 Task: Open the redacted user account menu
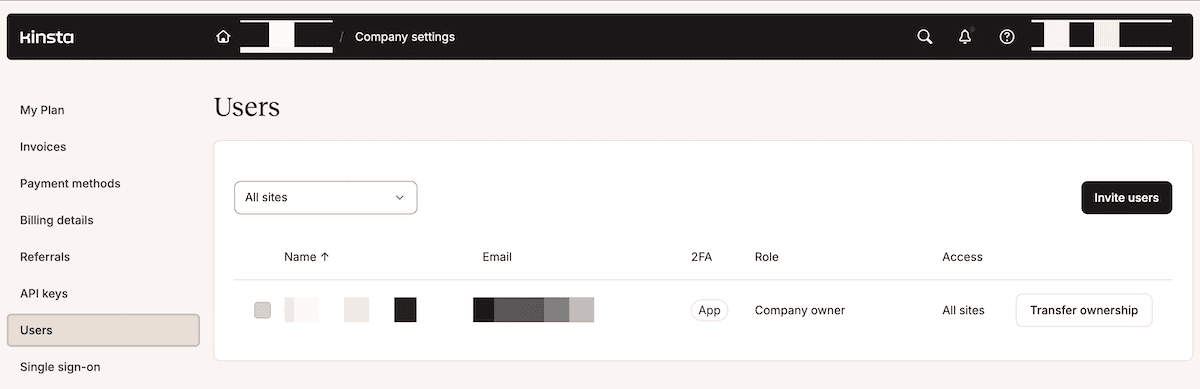coord(1101,35)
